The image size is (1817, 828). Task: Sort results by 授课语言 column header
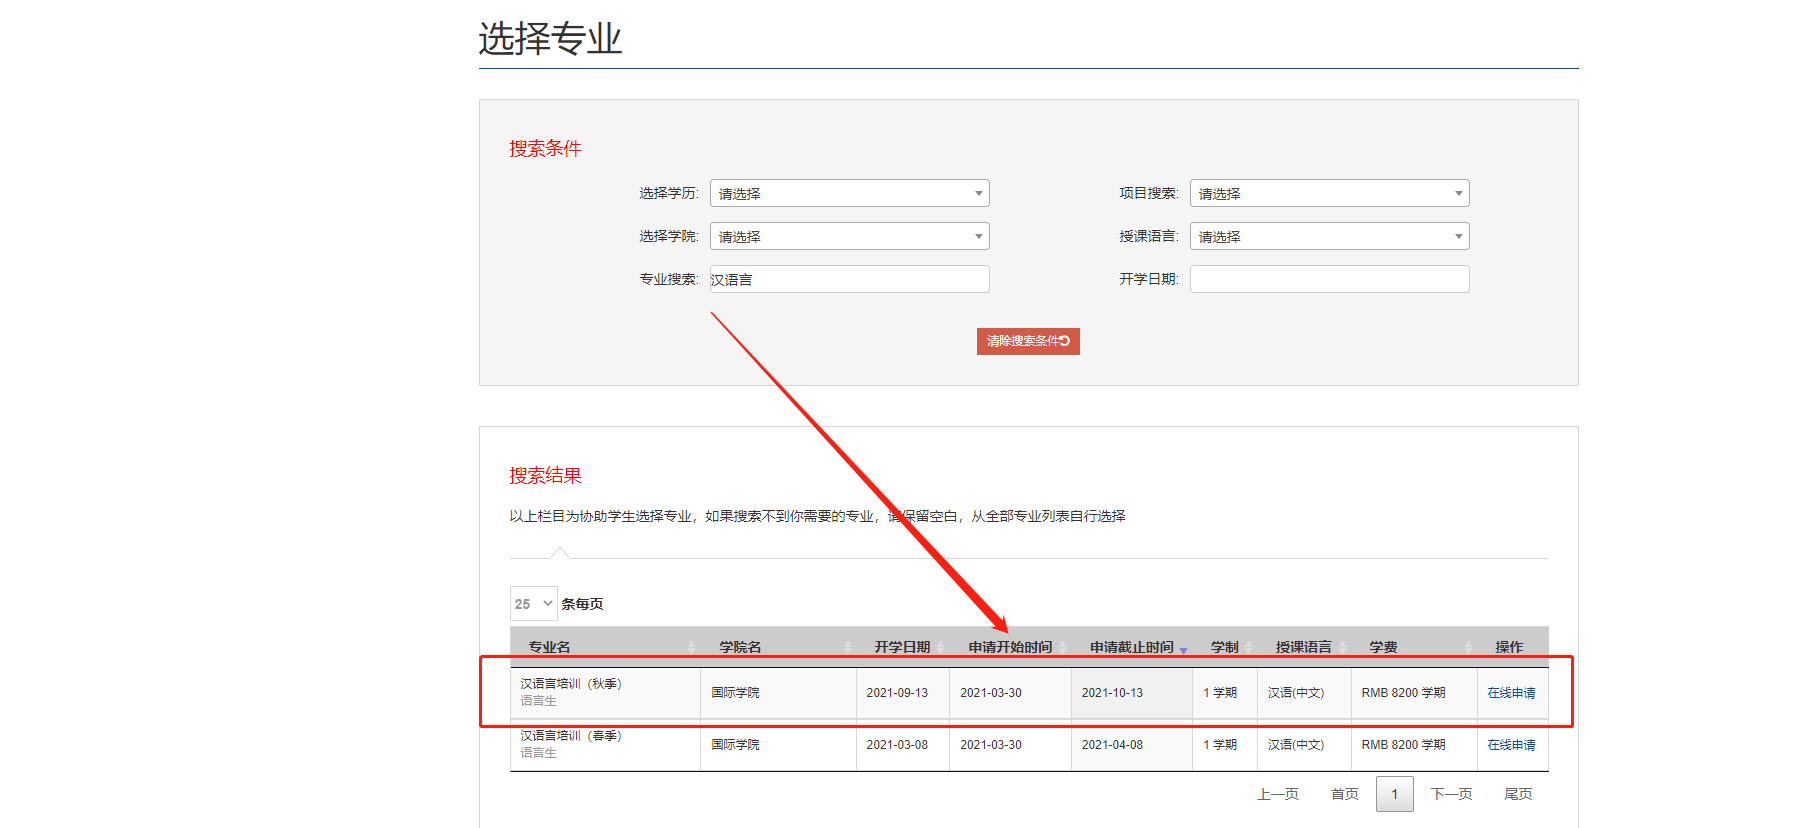pyautogui.click(x=1303, y=647)
